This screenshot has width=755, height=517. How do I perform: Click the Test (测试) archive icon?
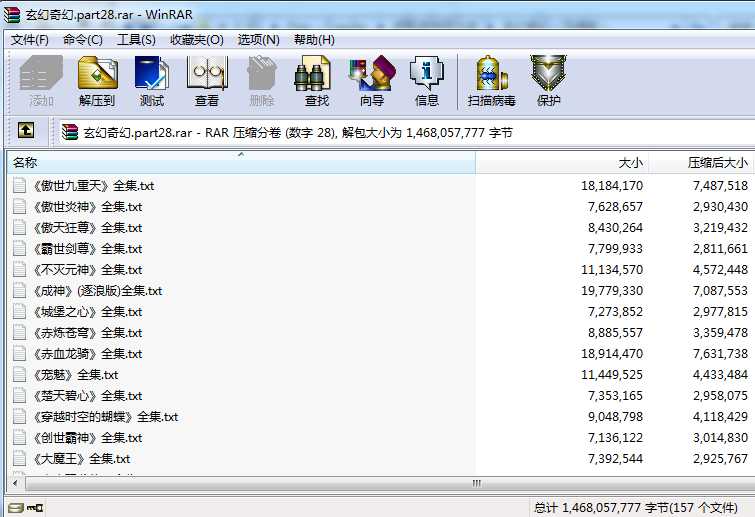click(152, 73)
